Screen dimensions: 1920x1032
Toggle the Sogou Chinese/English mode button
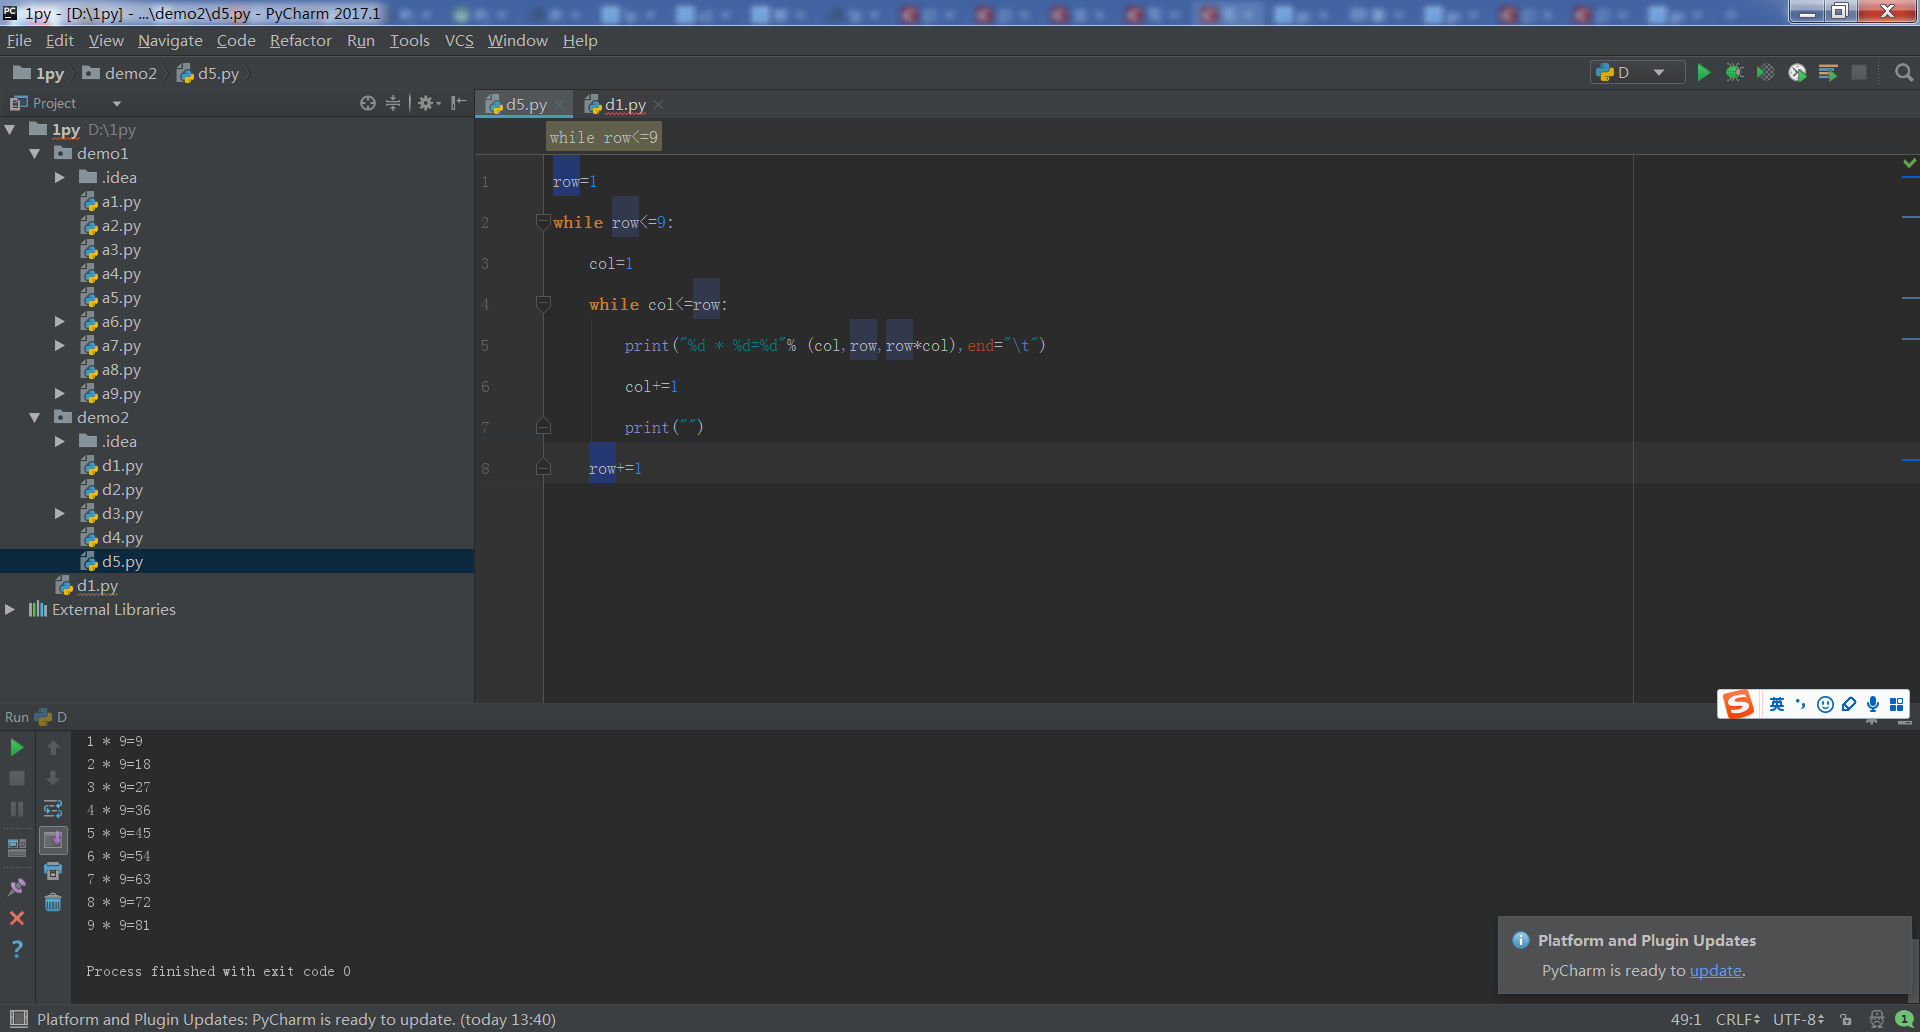pos(1777,704)
